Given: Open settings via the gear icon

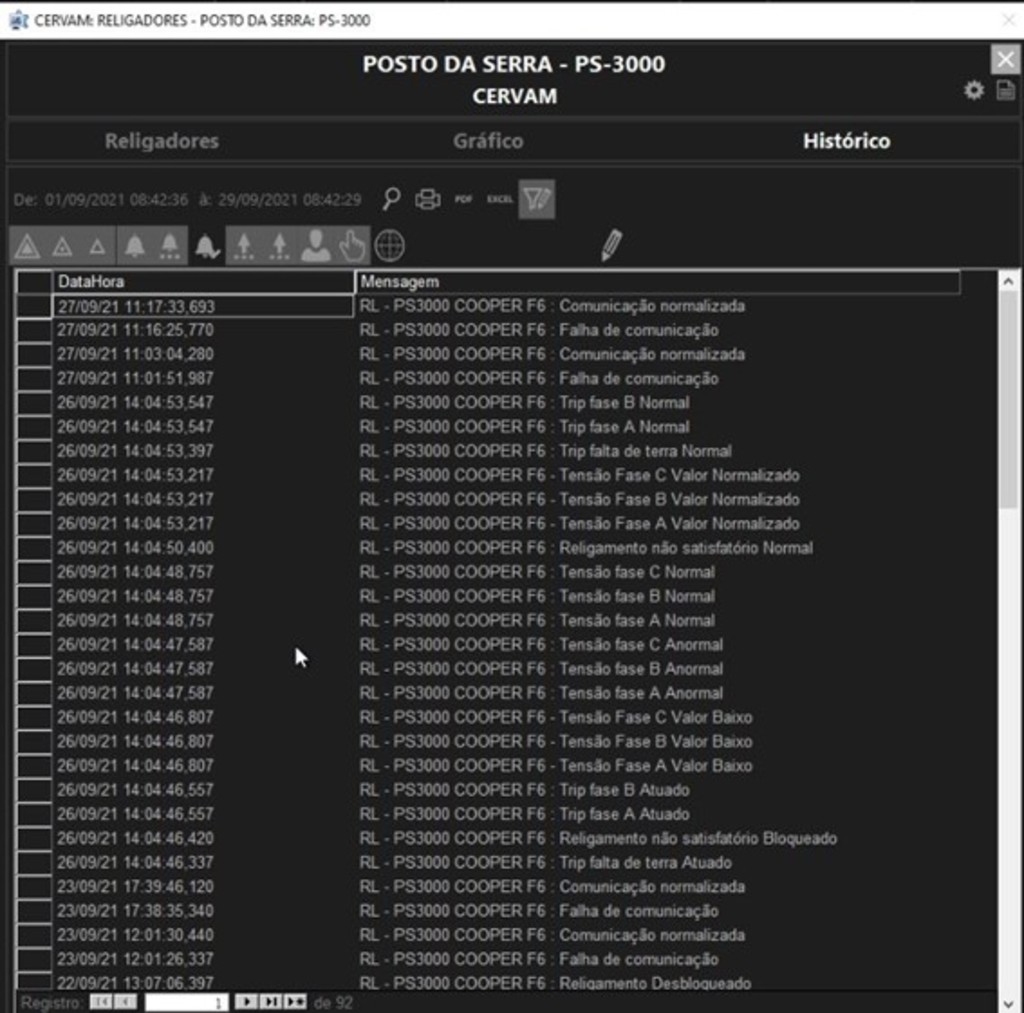Looking at the screenshot, I should (x=973, y=91).
